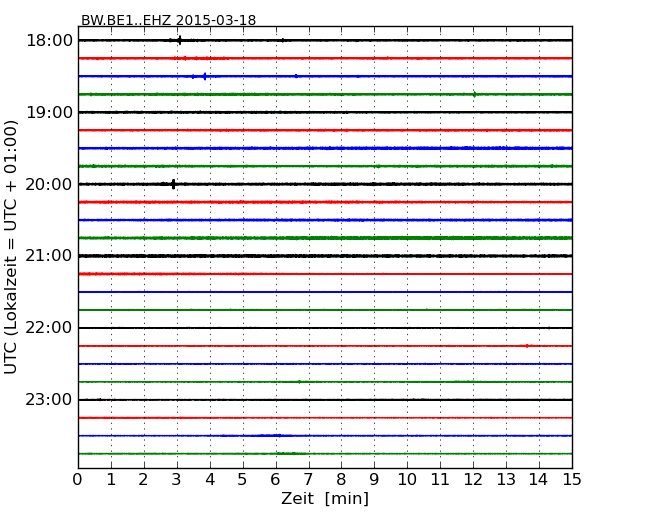
Task: Click the x-axis tick label "13"
Action: click(506, 480)
